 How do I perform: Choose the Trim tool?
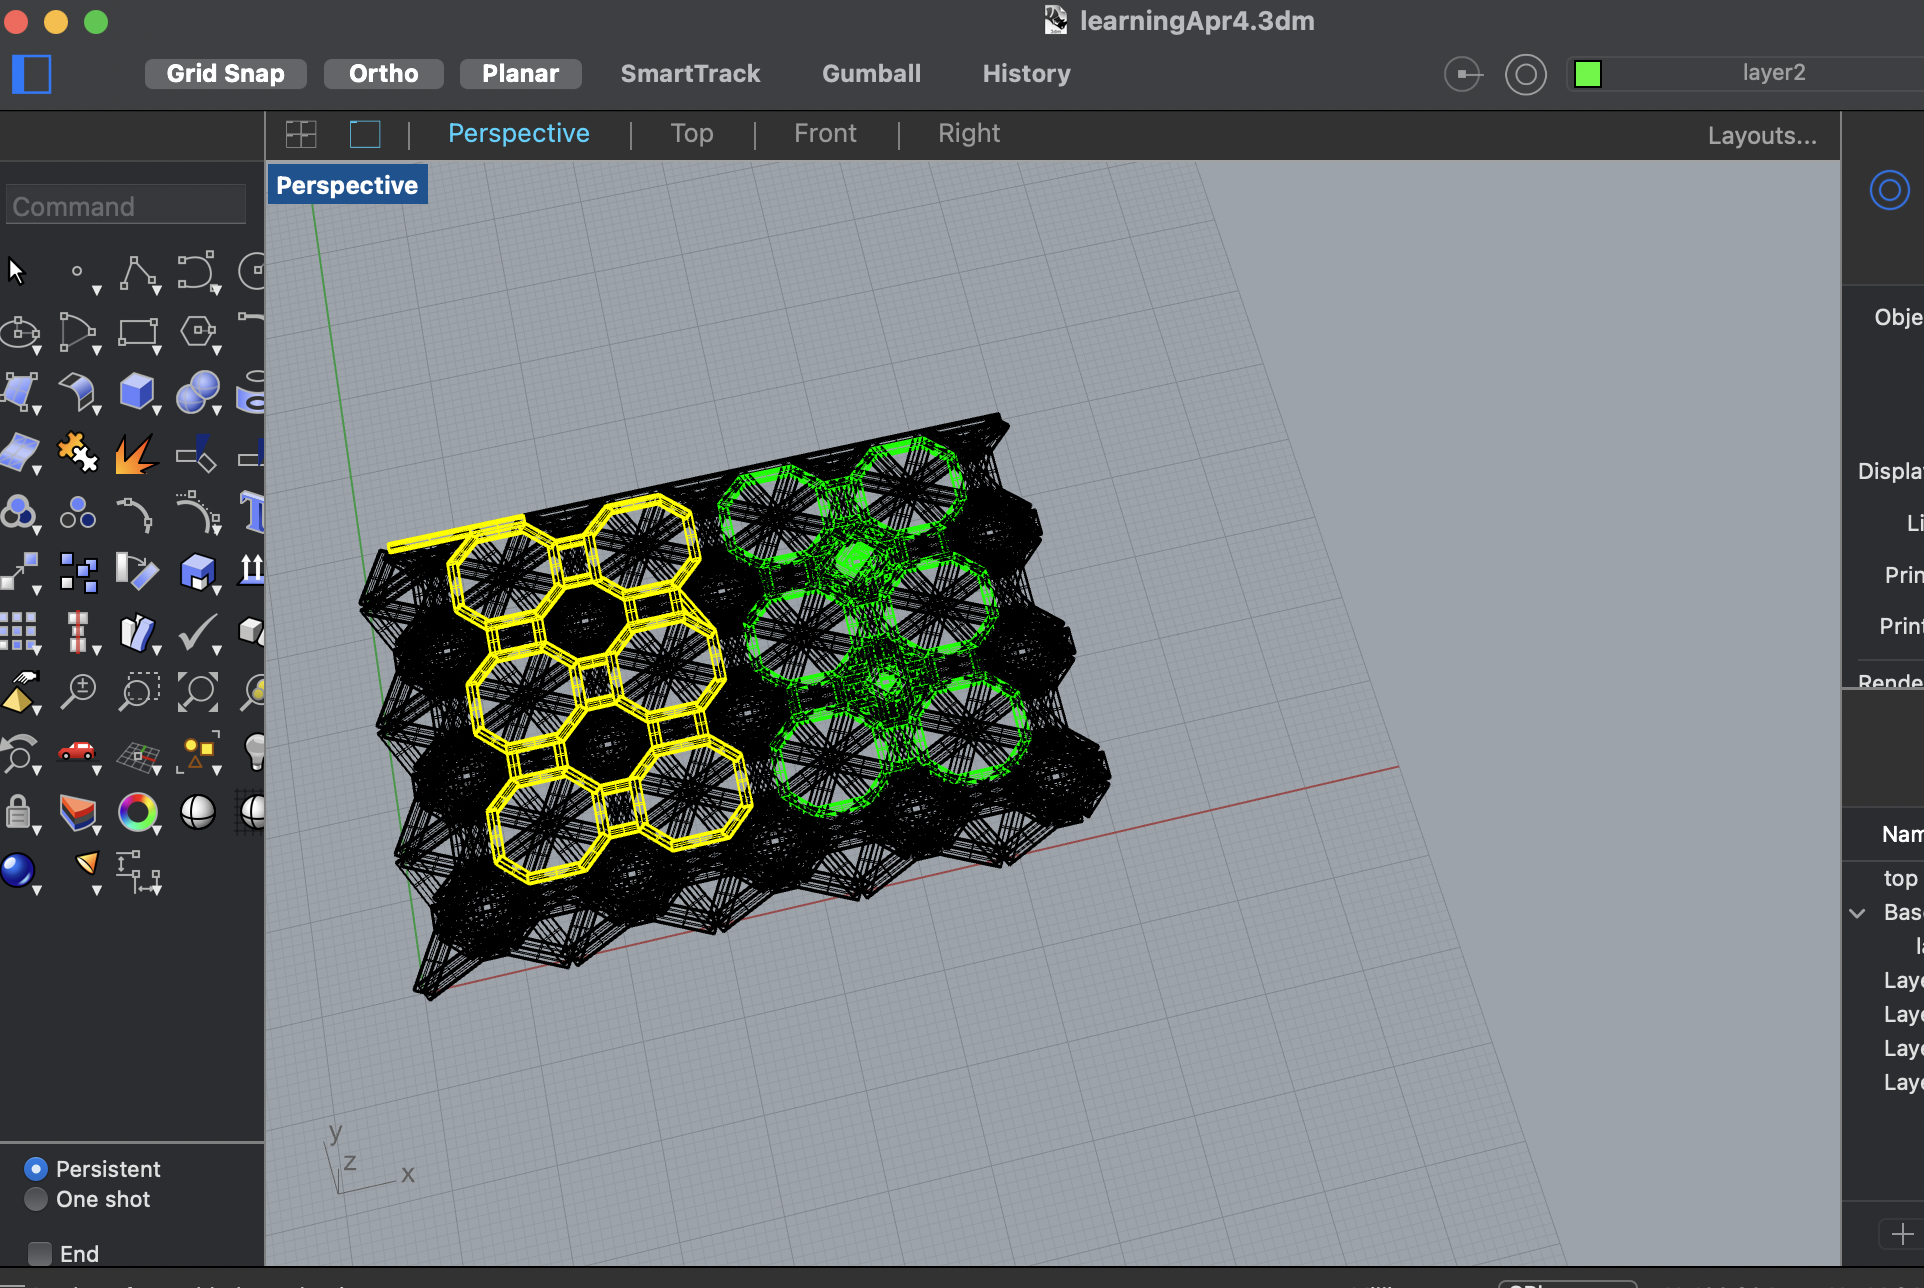[x=197, y=453]
